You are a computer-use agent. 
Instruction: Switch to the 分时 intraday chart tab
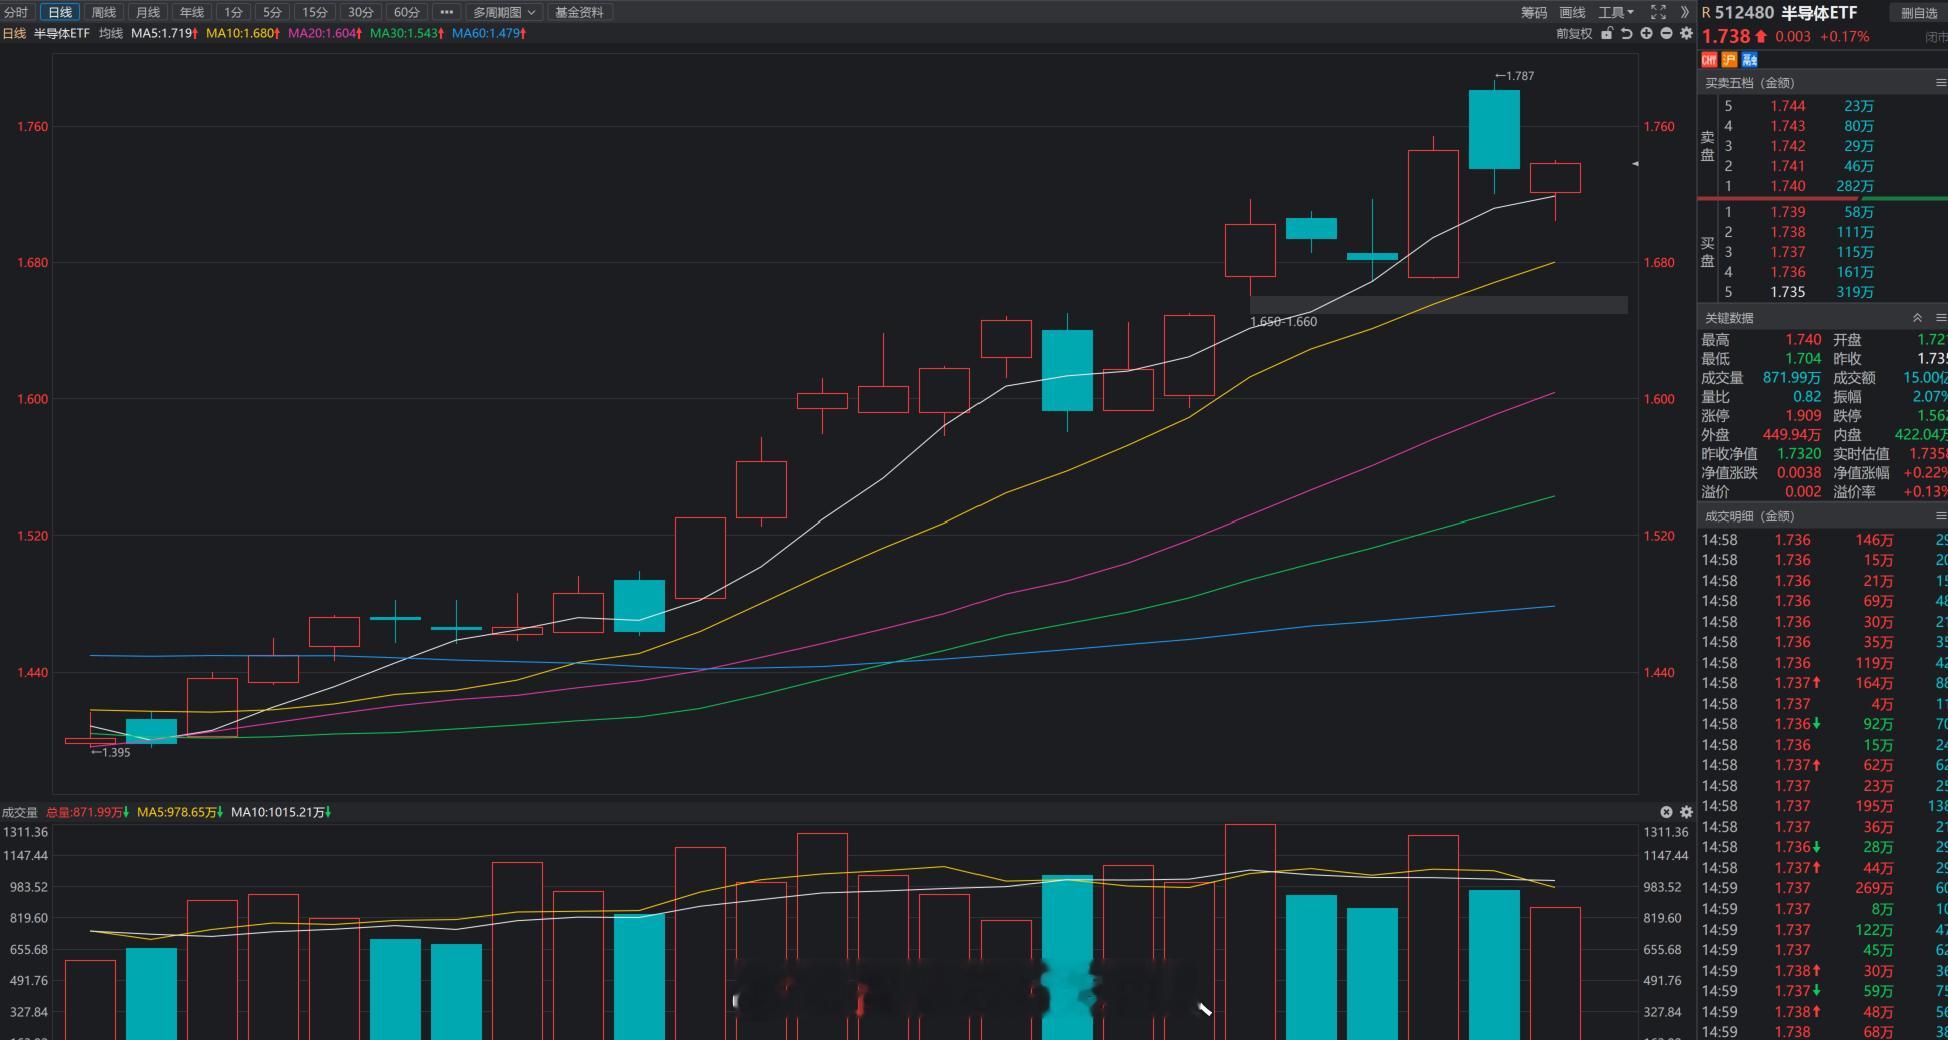click(16, 12)
